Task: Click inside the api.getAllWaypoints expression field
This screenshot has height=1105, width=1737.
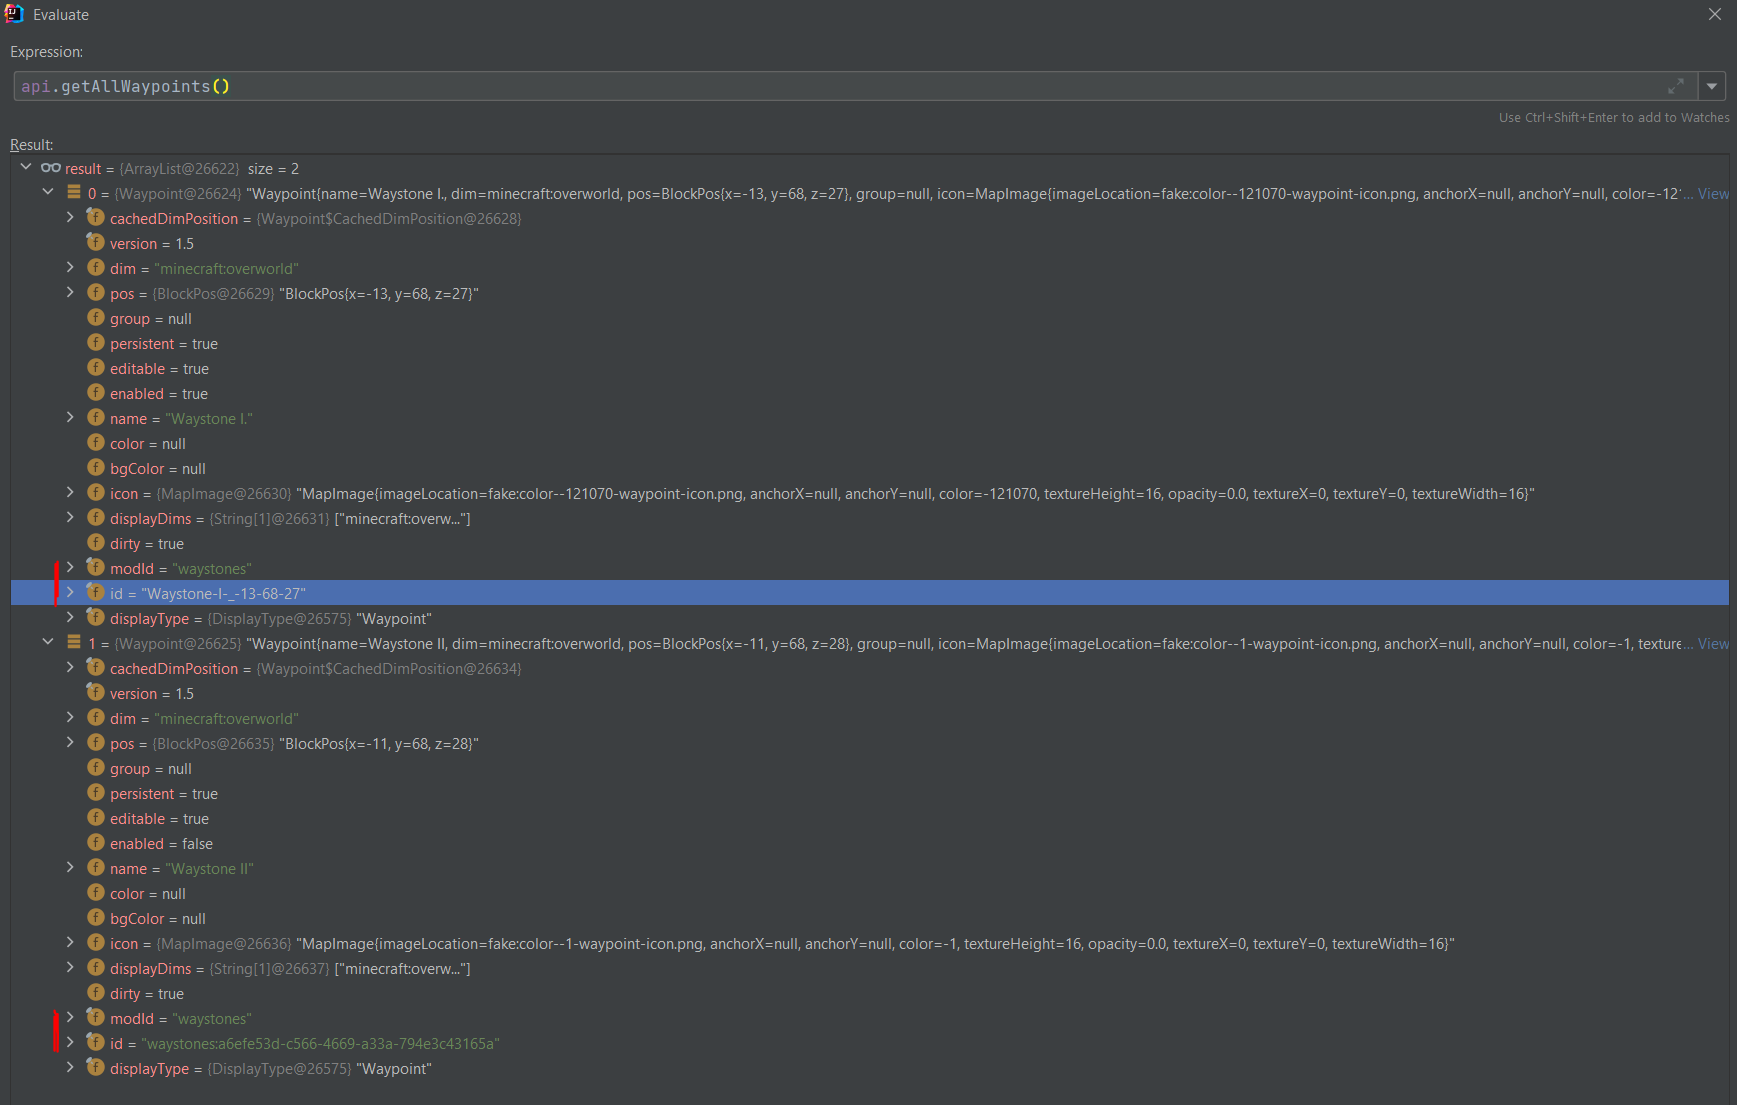Action: click(x=400, y=86)
